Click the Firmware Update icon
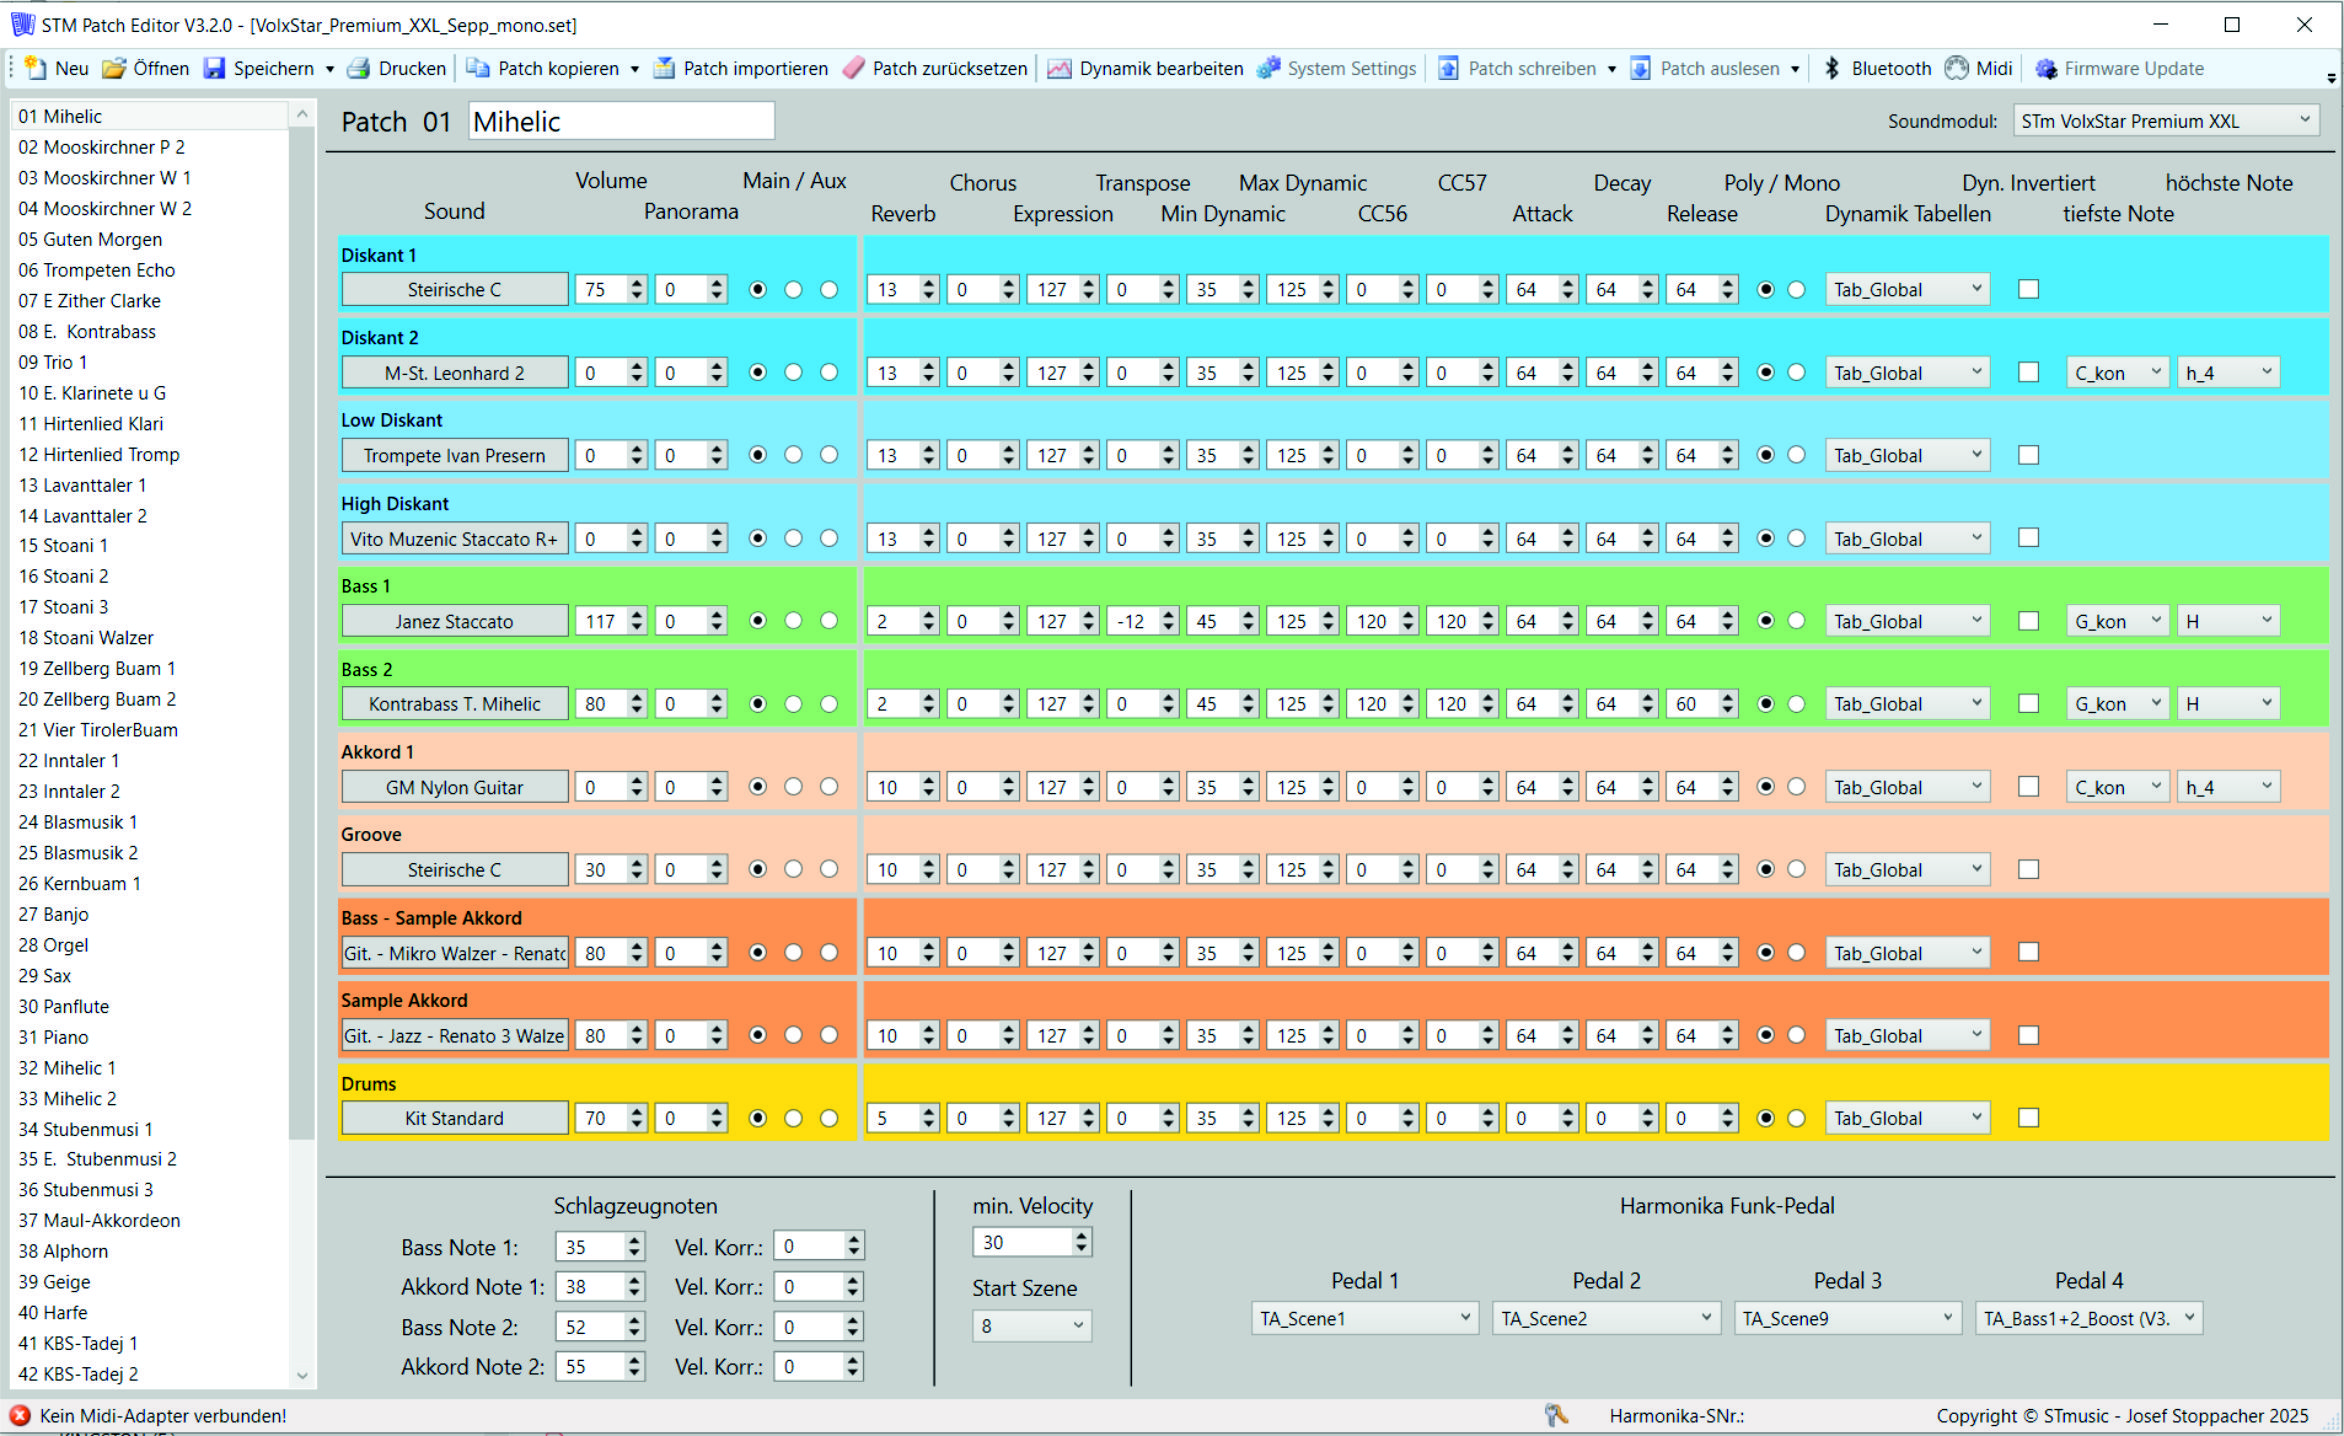The image size is (2344, 1436). pos(2046,68)
